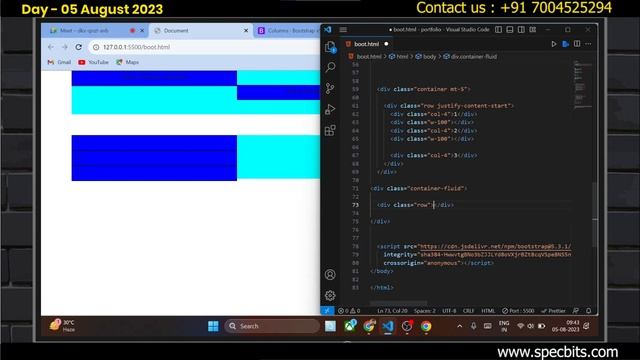640x360 pixels.
Task: Open the Source Control view
Action: click(330, 88)
